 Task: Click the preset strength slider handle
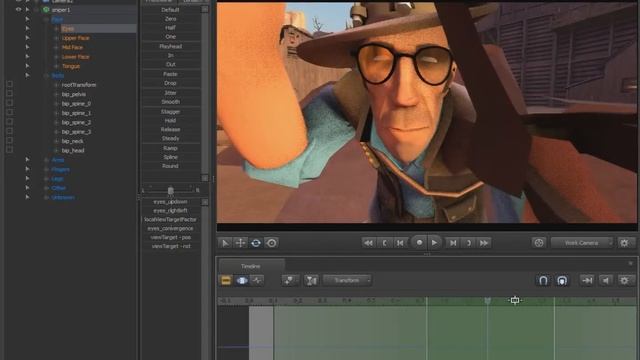pyautogui.click(x=171, y=190)
